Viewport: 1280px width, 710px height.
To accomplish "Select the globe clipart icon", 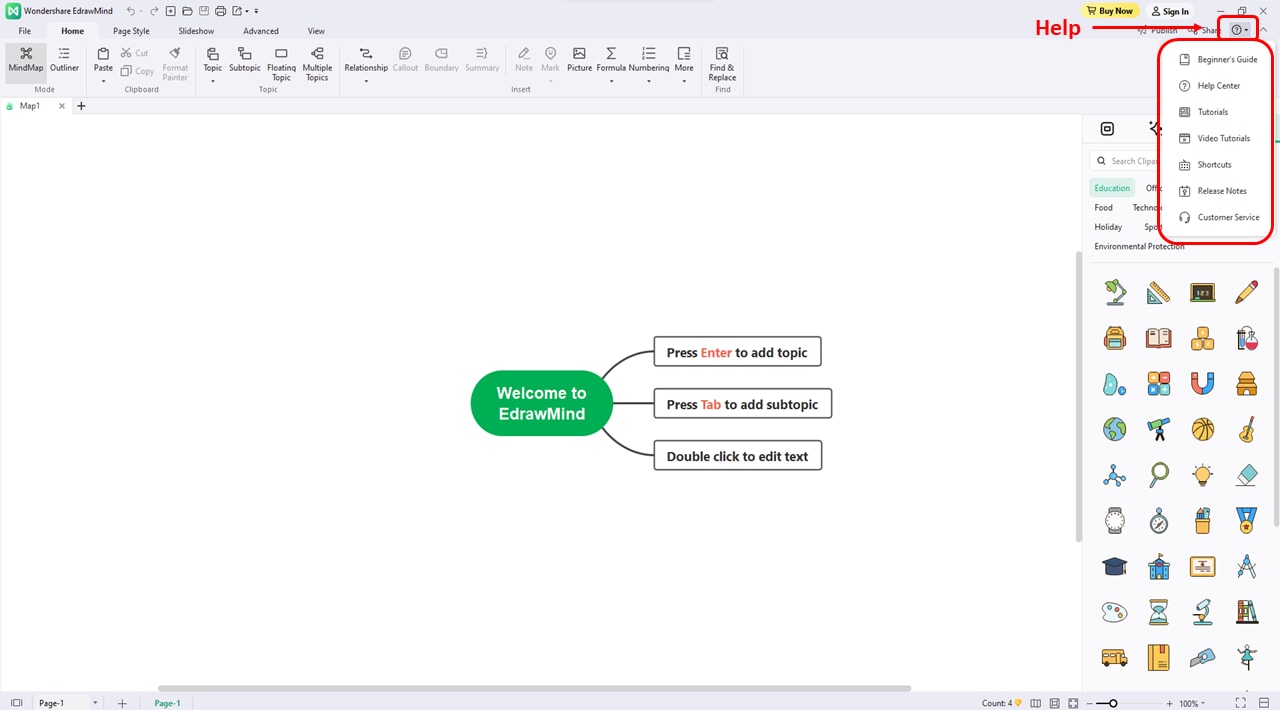I will coord(1115,429).
